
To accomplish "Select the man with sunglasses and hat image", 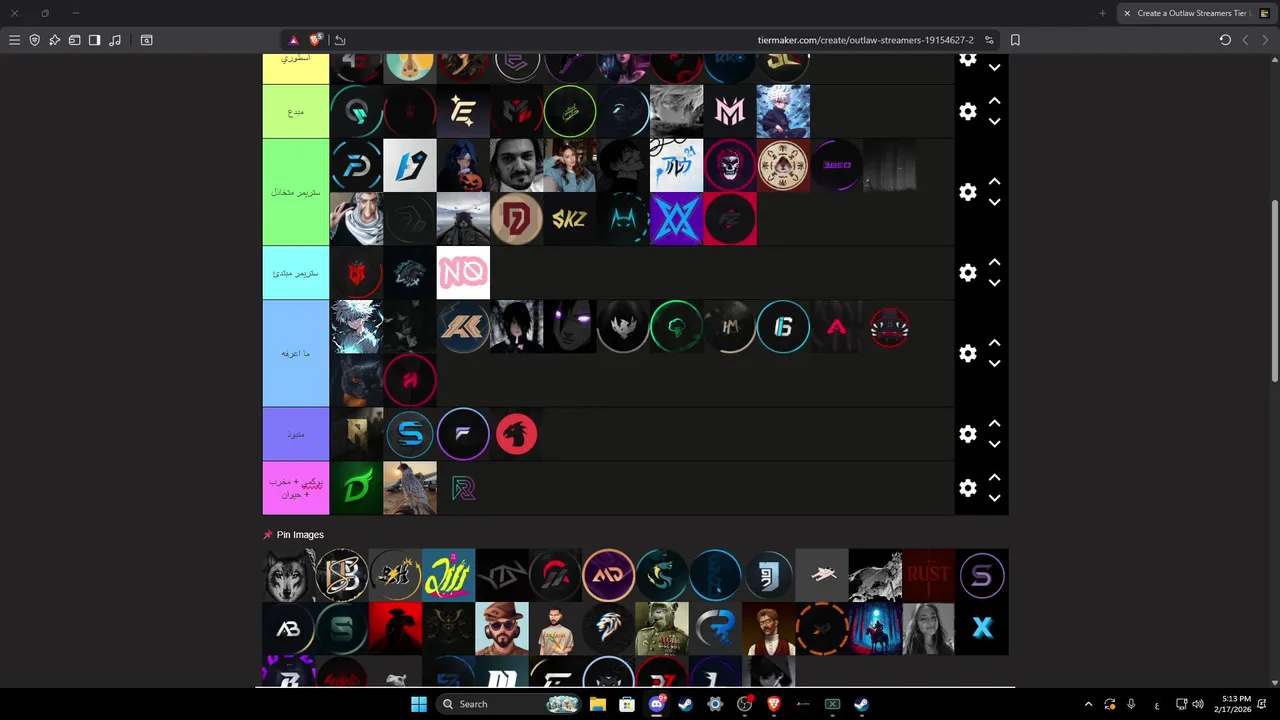I will [502, 628].
